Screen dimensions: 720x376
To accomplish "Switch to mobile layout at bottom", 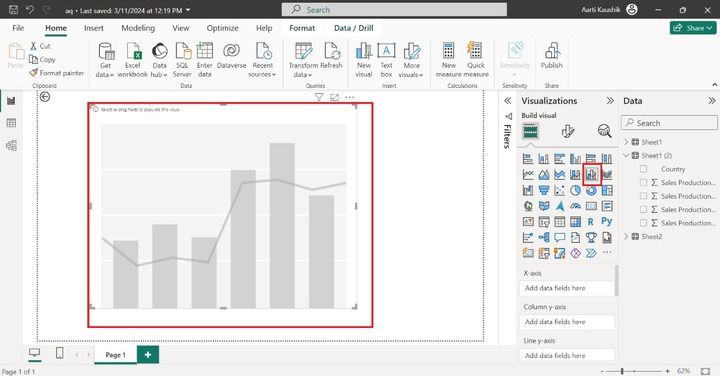I will pos(59,353).
